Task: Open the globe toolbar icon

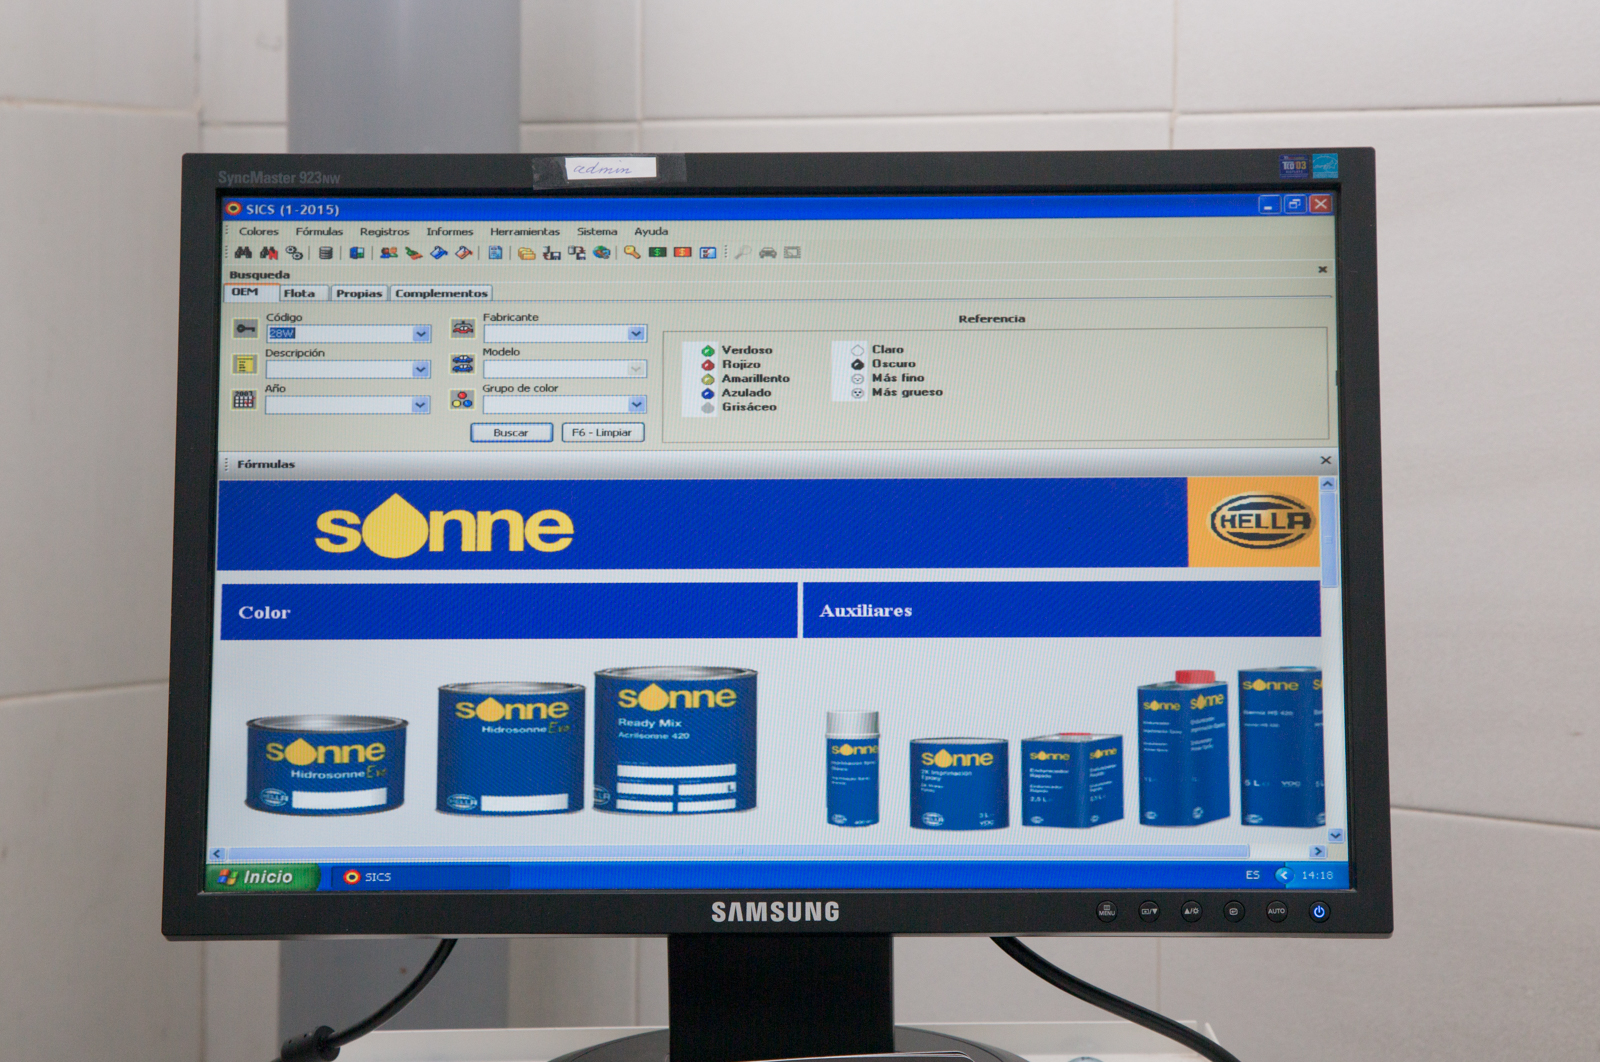Action: (x=601, y=253)
